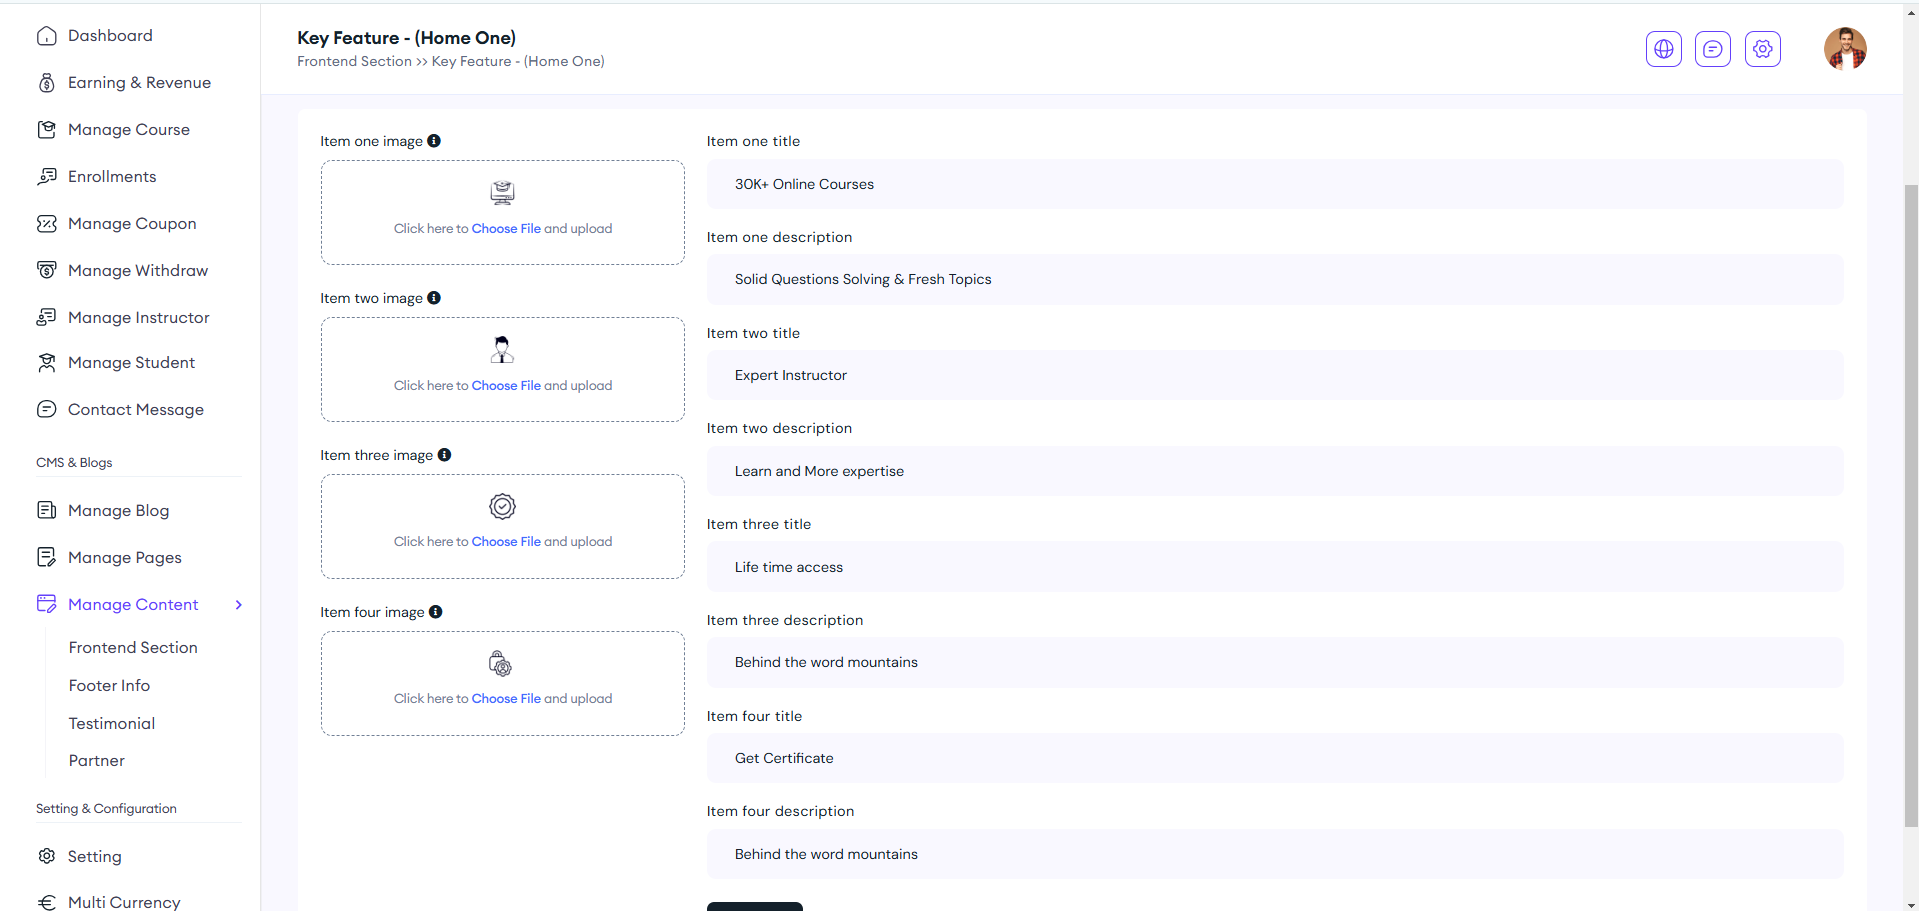Image resolution: width=1919 pixels, height=911 pixels.
Task: Click the info icon beside Item four image
Action: pos(435,612)
